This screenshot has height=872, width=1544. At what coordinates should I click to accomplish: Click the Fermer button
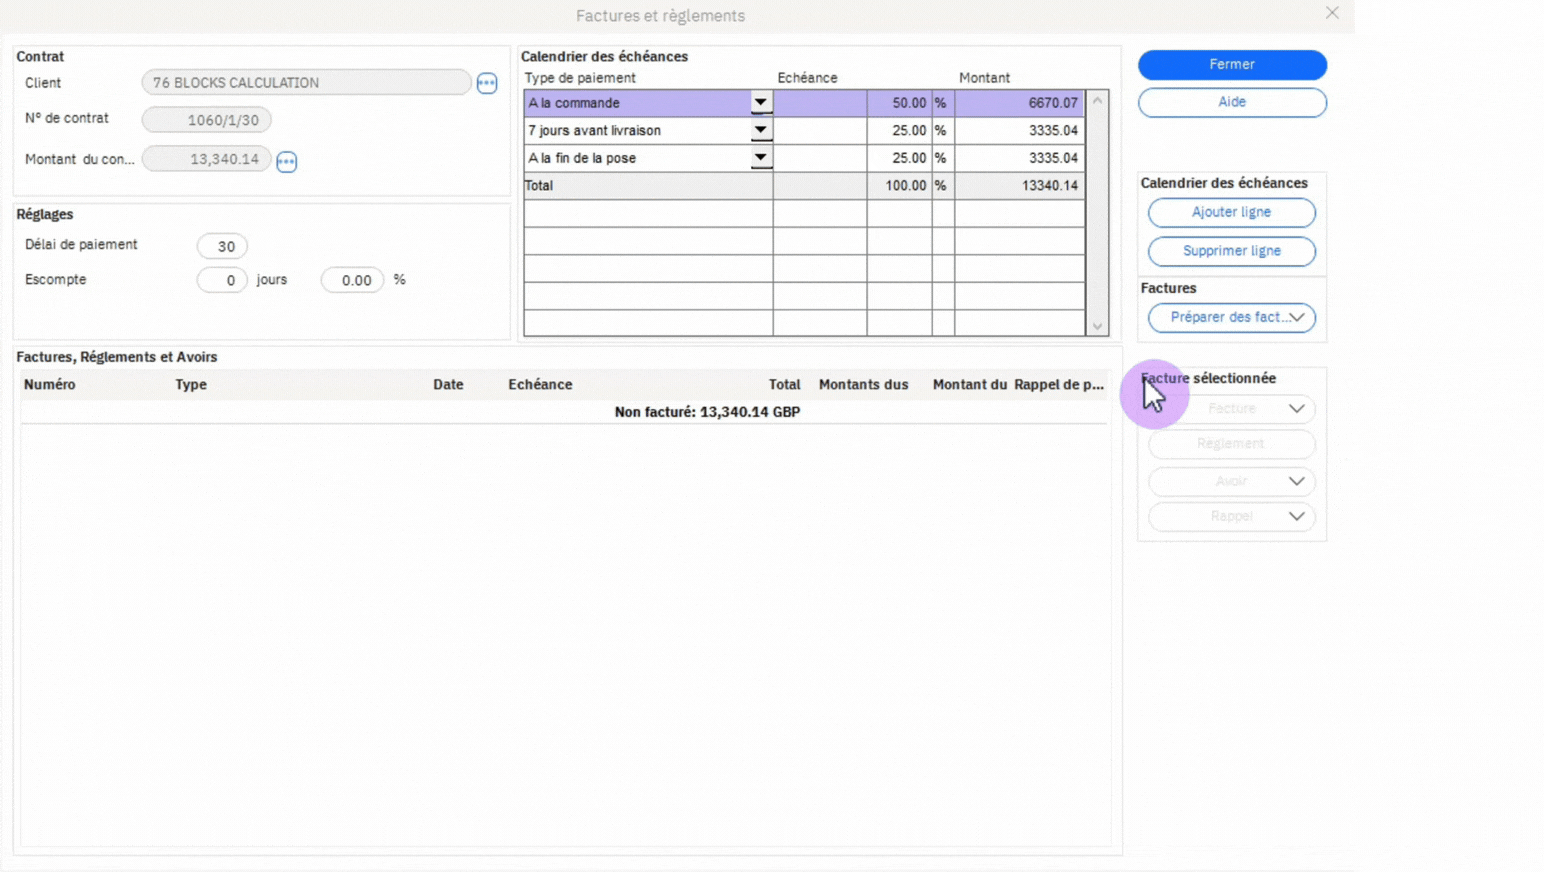1231,64
